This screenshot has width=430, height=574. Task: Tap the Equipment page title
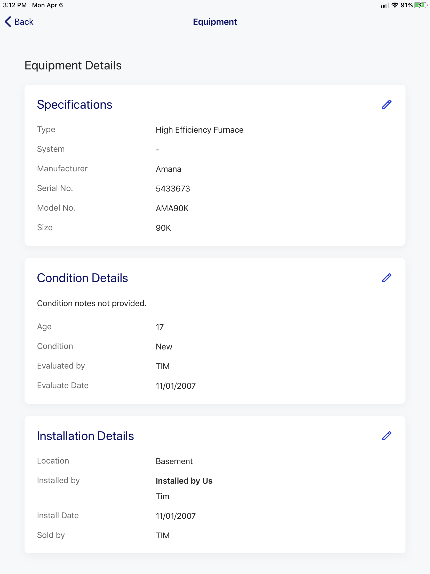click(215, 22)
